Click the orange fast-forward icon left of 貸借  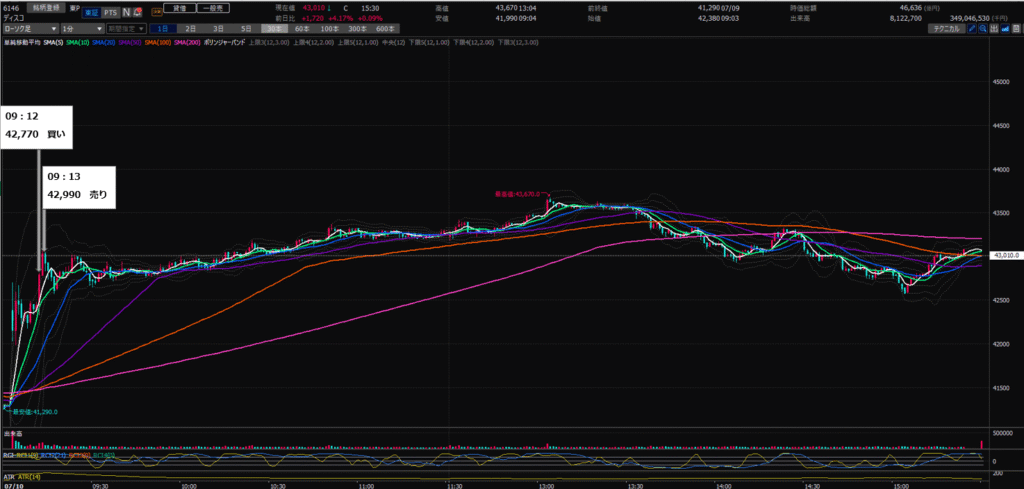point(157,12)
